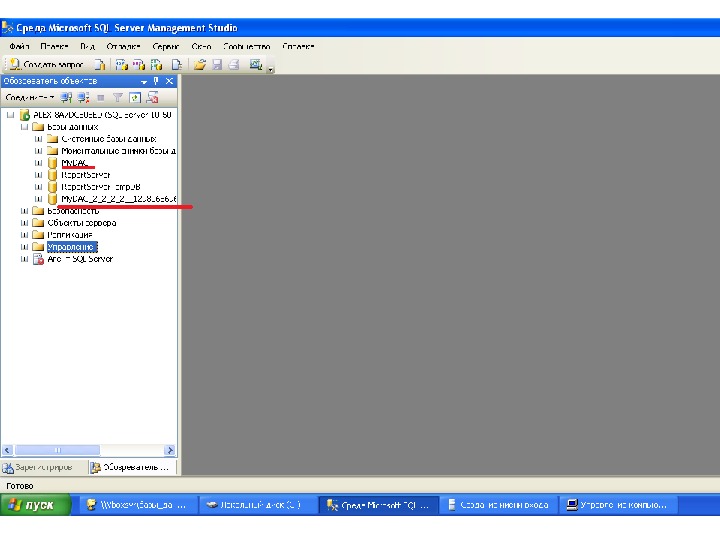Select the first MyDAC database label
This screenshot has height=540, width=720.
point(74,163)
